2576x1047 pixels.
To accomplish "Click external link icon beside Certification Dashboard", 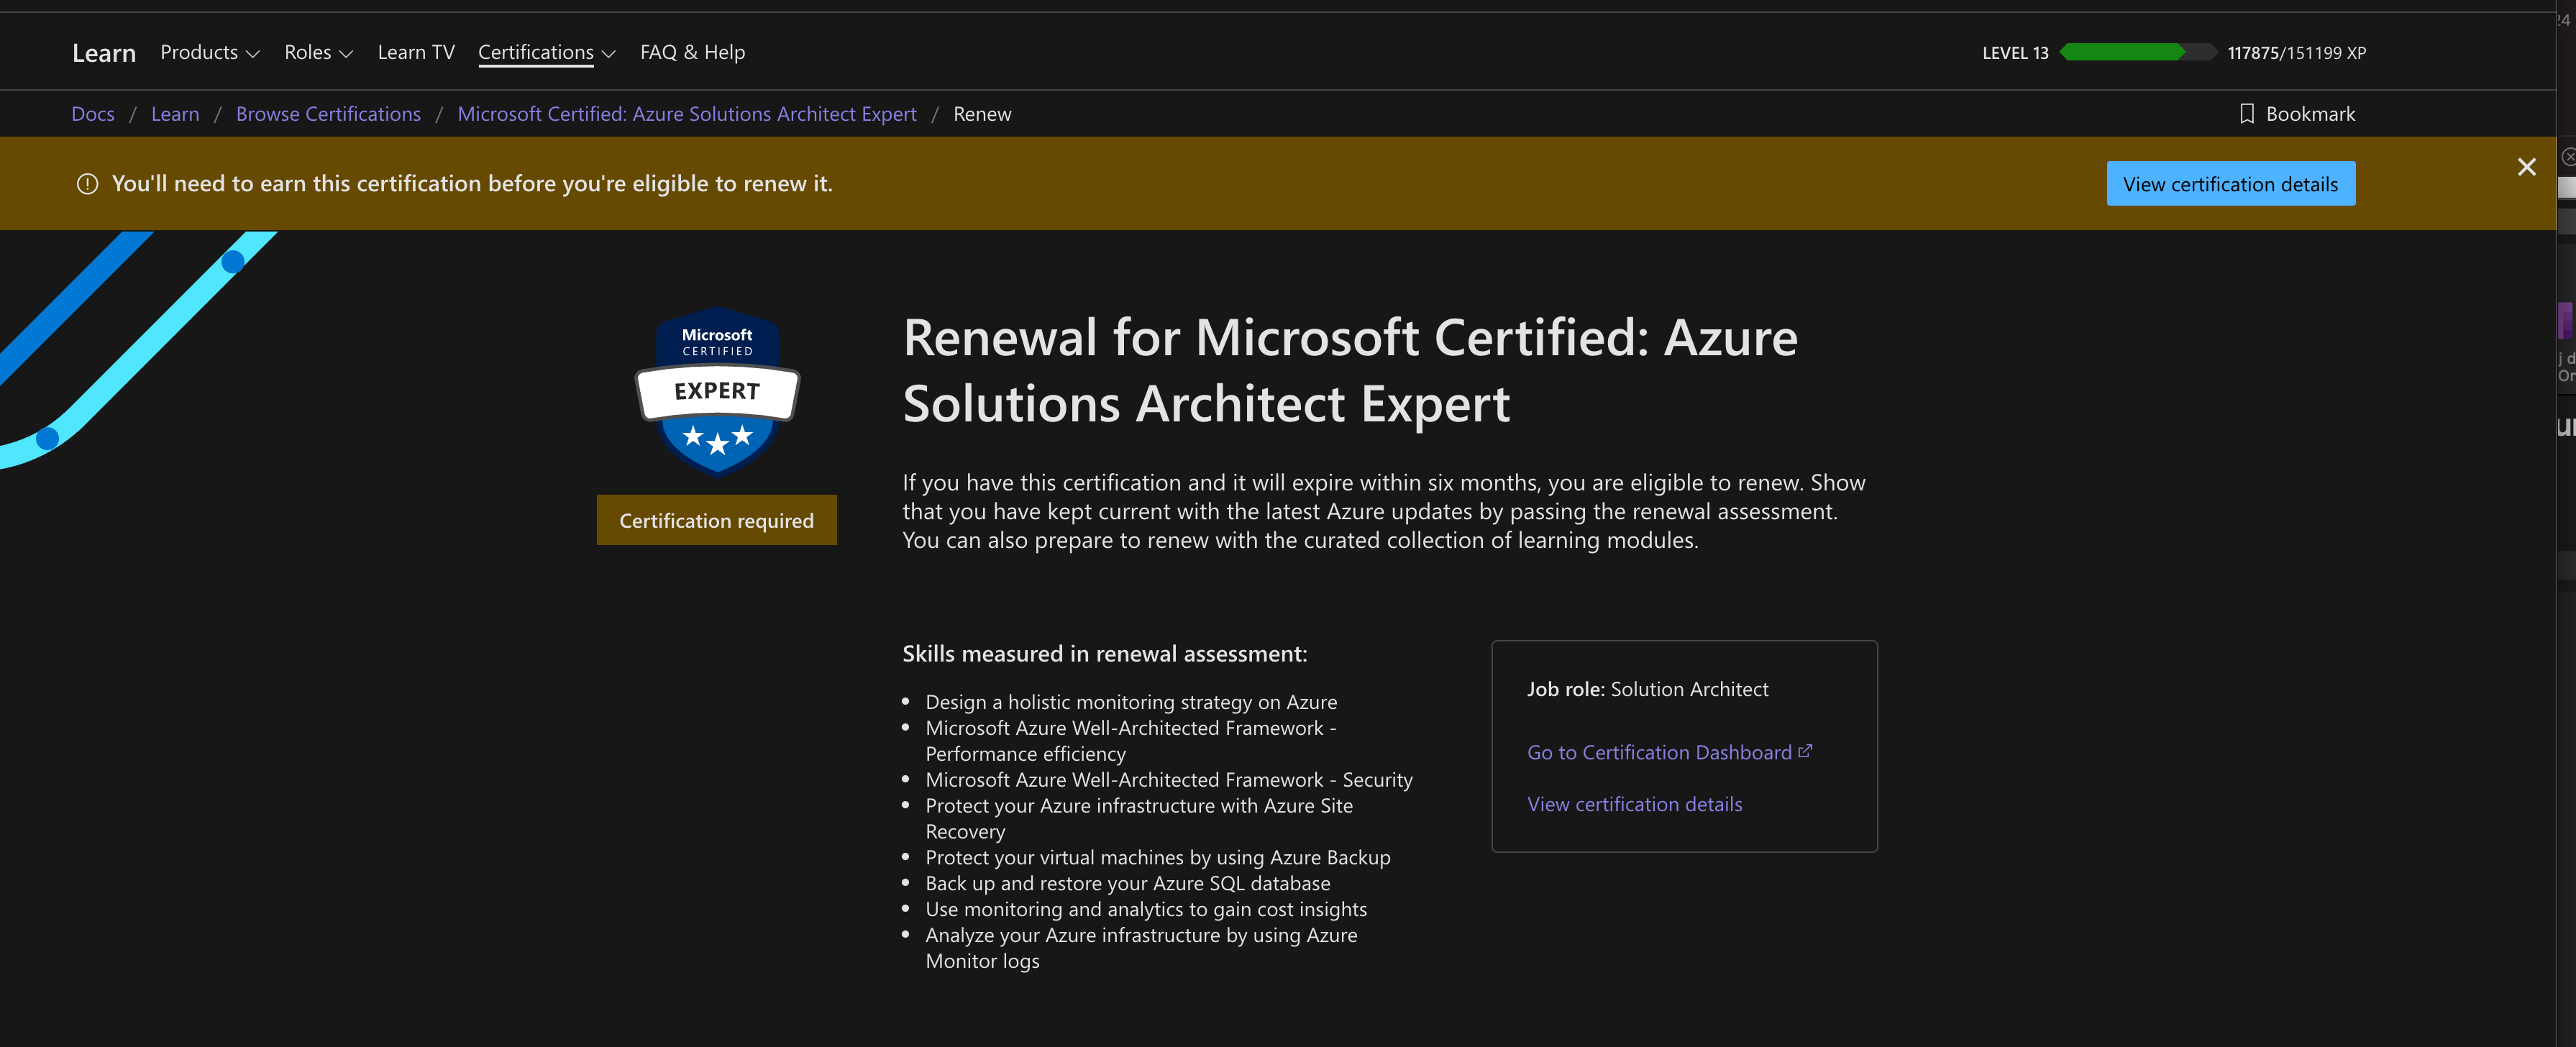I will coord(1805,751).
